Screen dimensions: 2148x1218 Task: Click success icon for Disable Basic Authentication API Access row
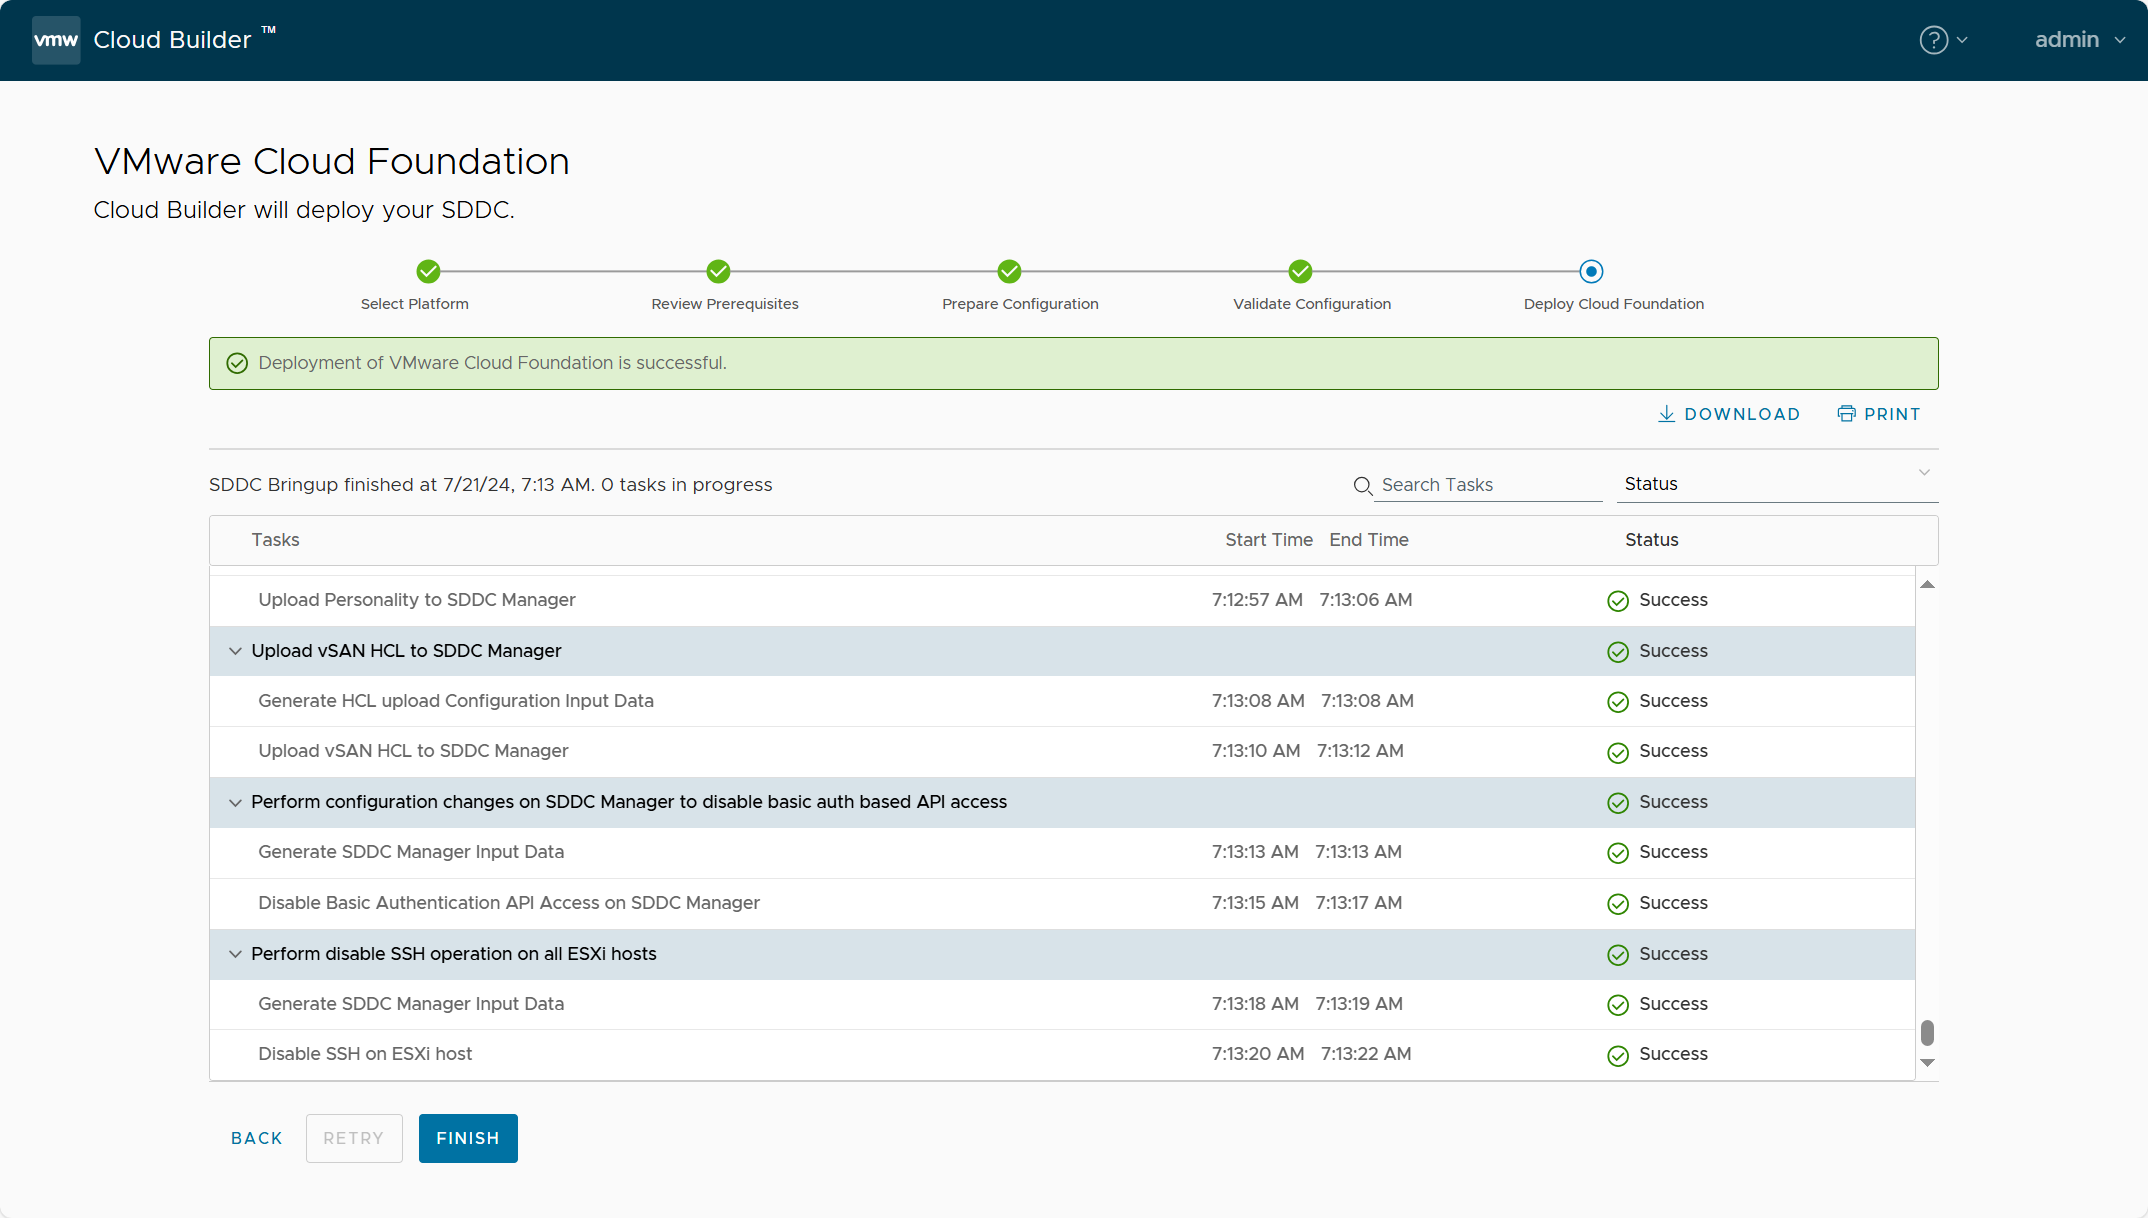(1618, 904)
